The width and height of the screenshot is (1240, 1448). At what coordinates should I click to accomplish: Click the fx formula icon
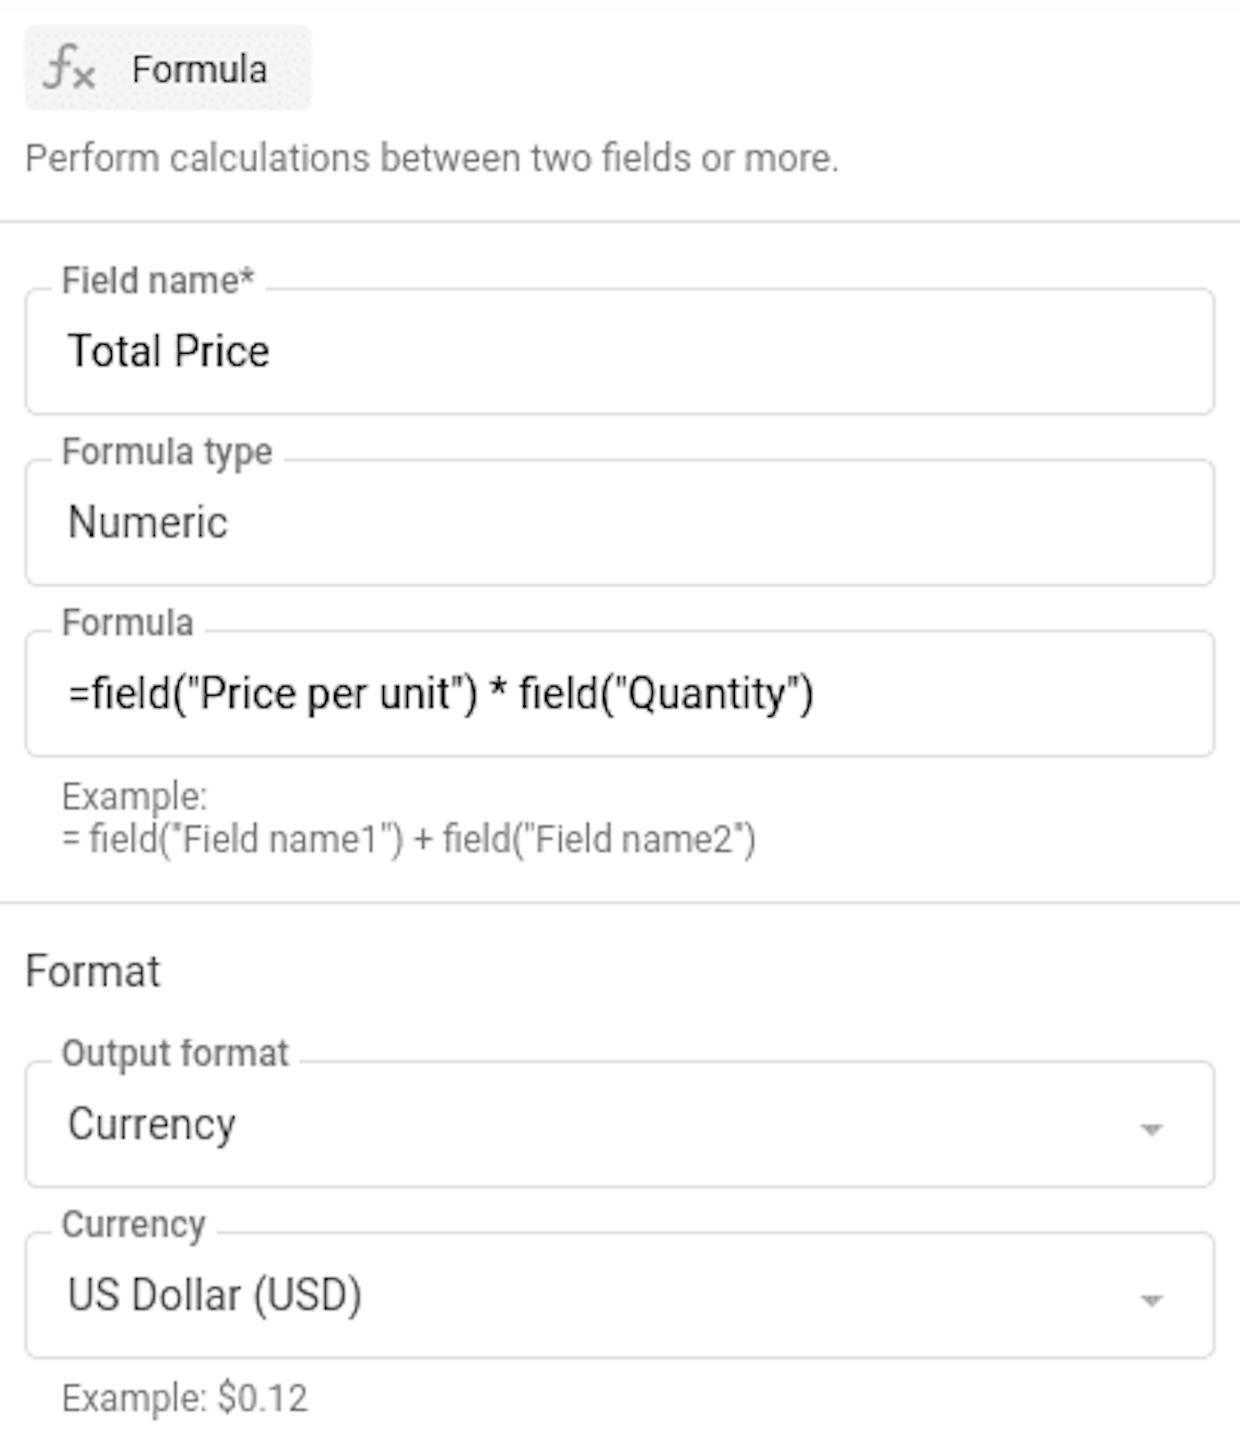click(x=70, y=68)
